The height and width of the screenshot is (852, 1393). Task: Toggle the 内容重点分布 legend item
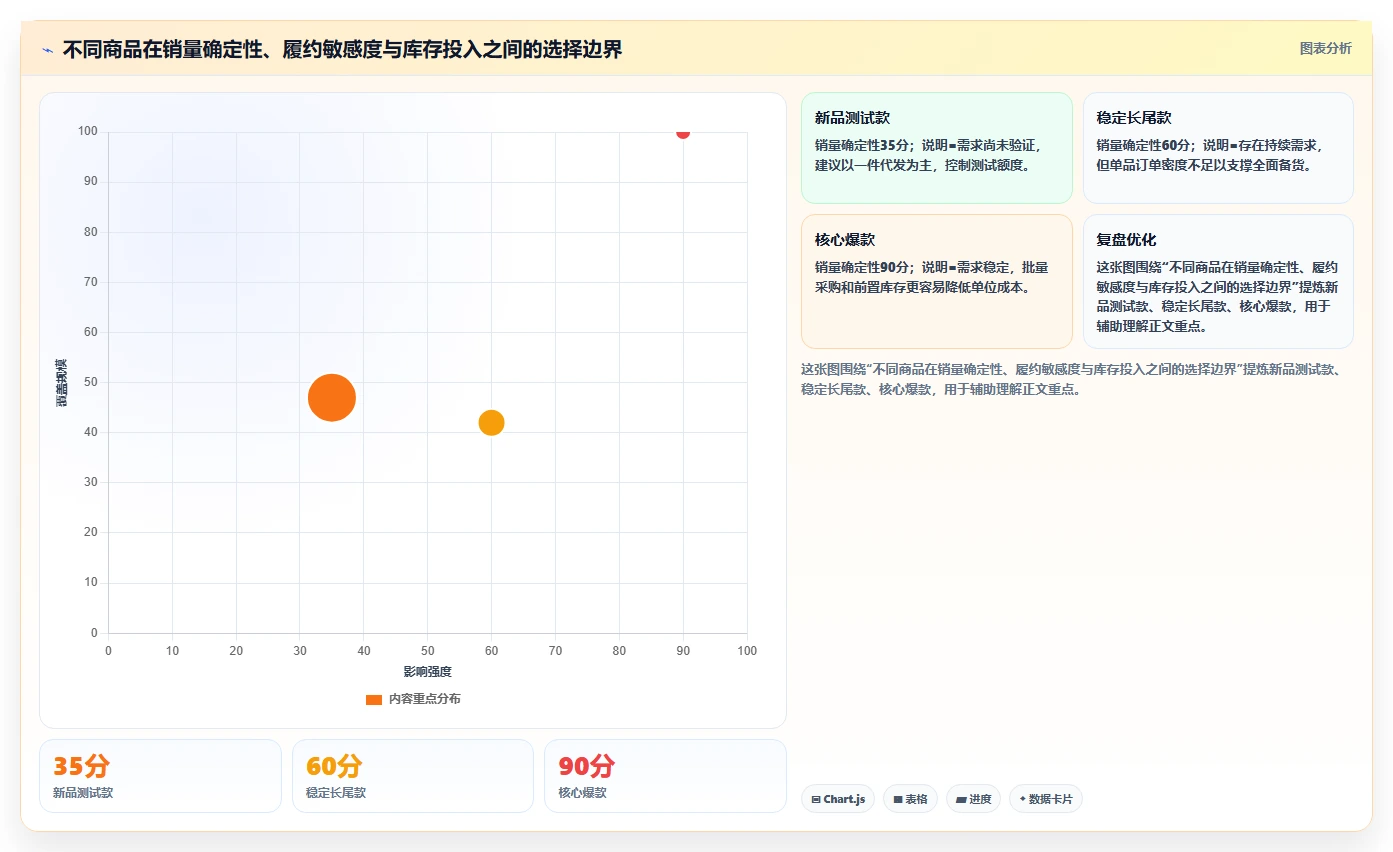click(x=413, y=699)
